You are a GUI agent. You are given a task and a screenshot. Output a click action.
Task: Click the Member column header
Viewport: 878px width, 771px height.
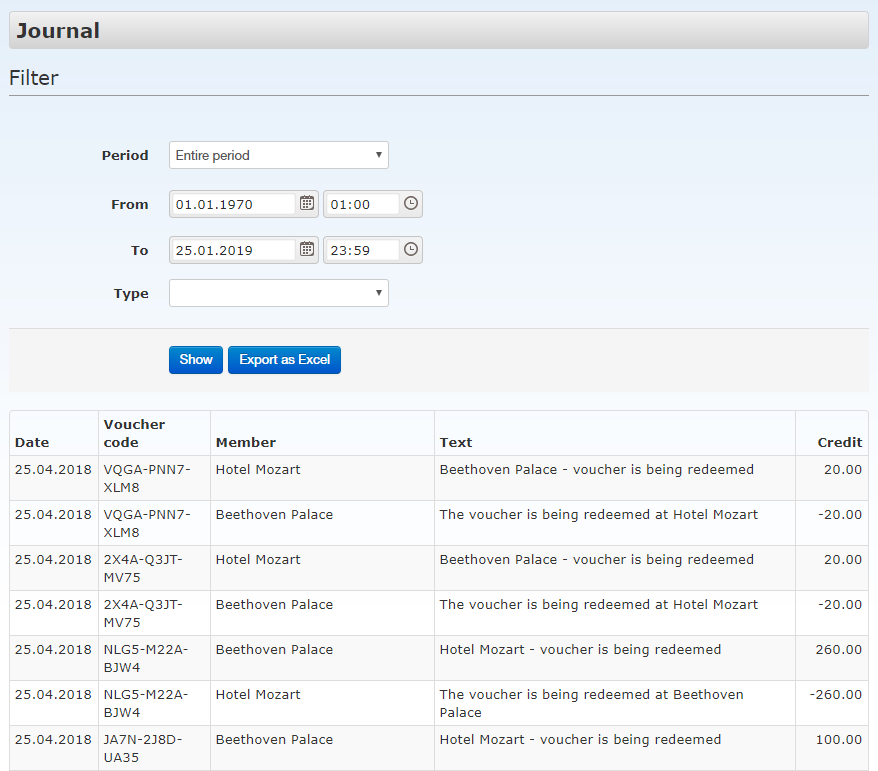pyautogui.click(x=246, y=442)
